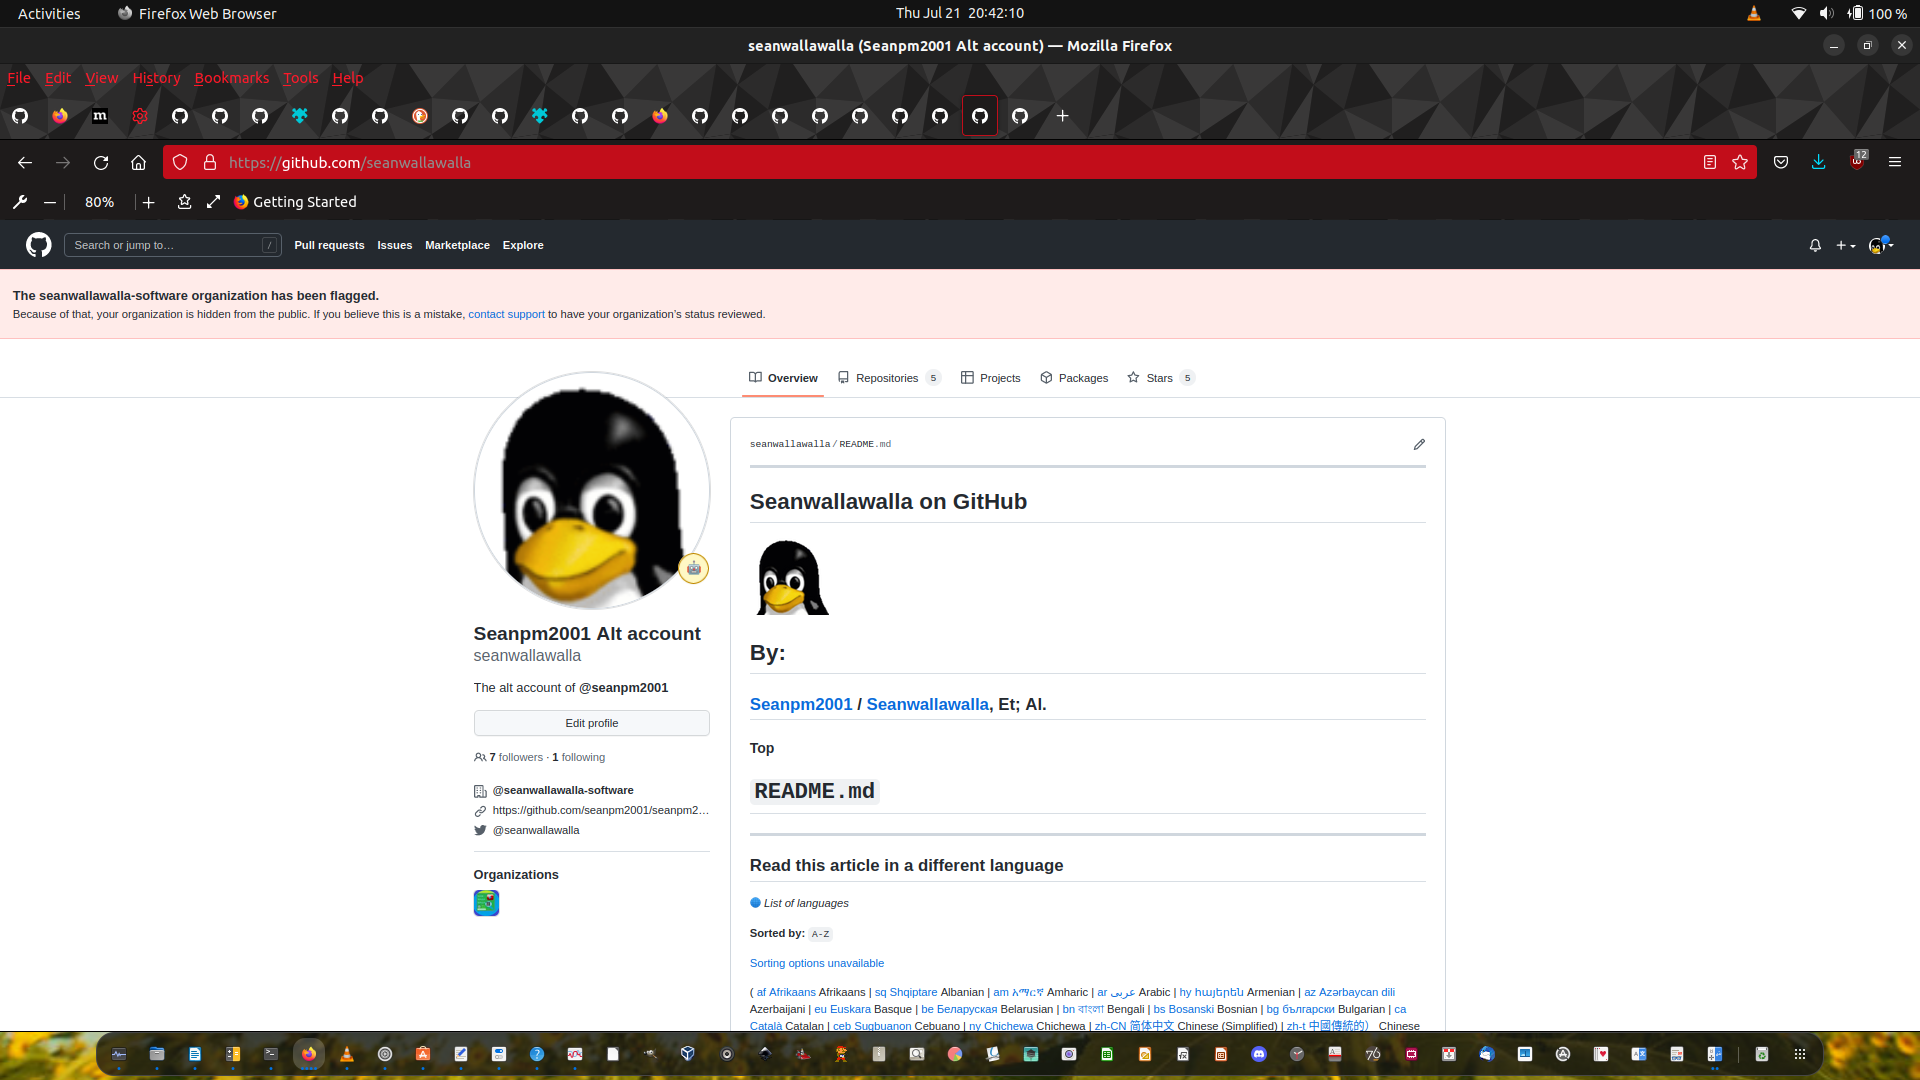The width and height of the screenshot is (1920, 1080).
Task: Open Firefox hamburger application menu
Action: [1895, 162]
